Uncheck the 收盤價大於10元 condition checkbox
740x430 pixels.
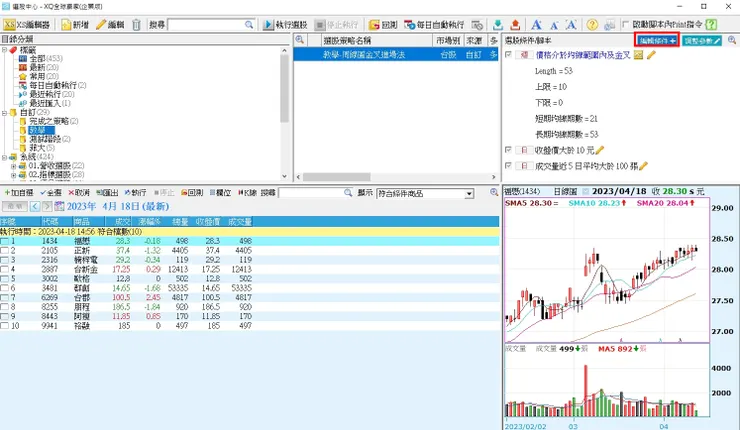point(508,150)
